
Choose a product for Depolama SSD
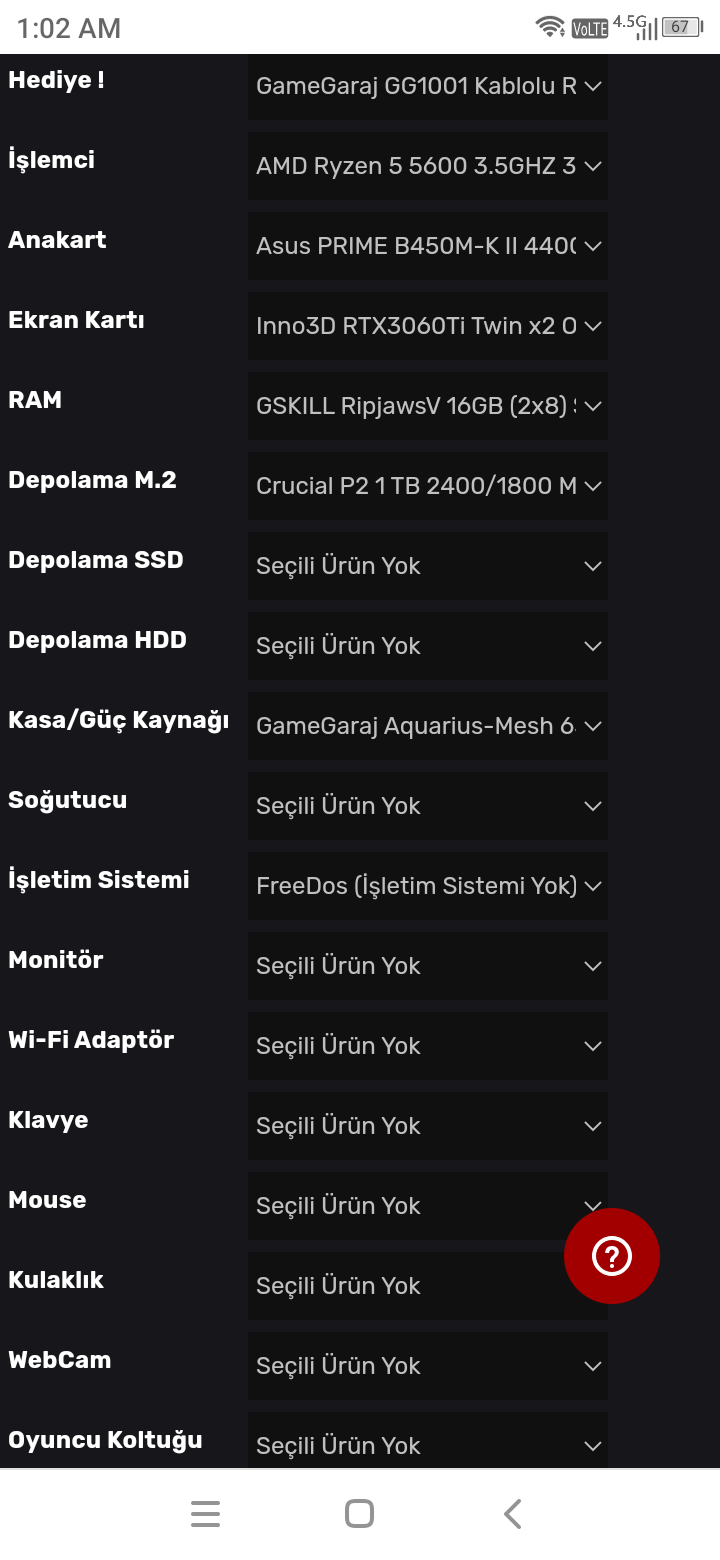coord(428,566)
